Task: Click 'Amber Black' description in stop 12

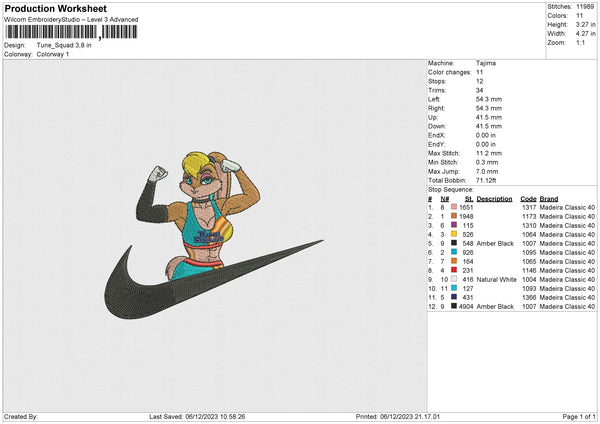Action: pos(495,307)
